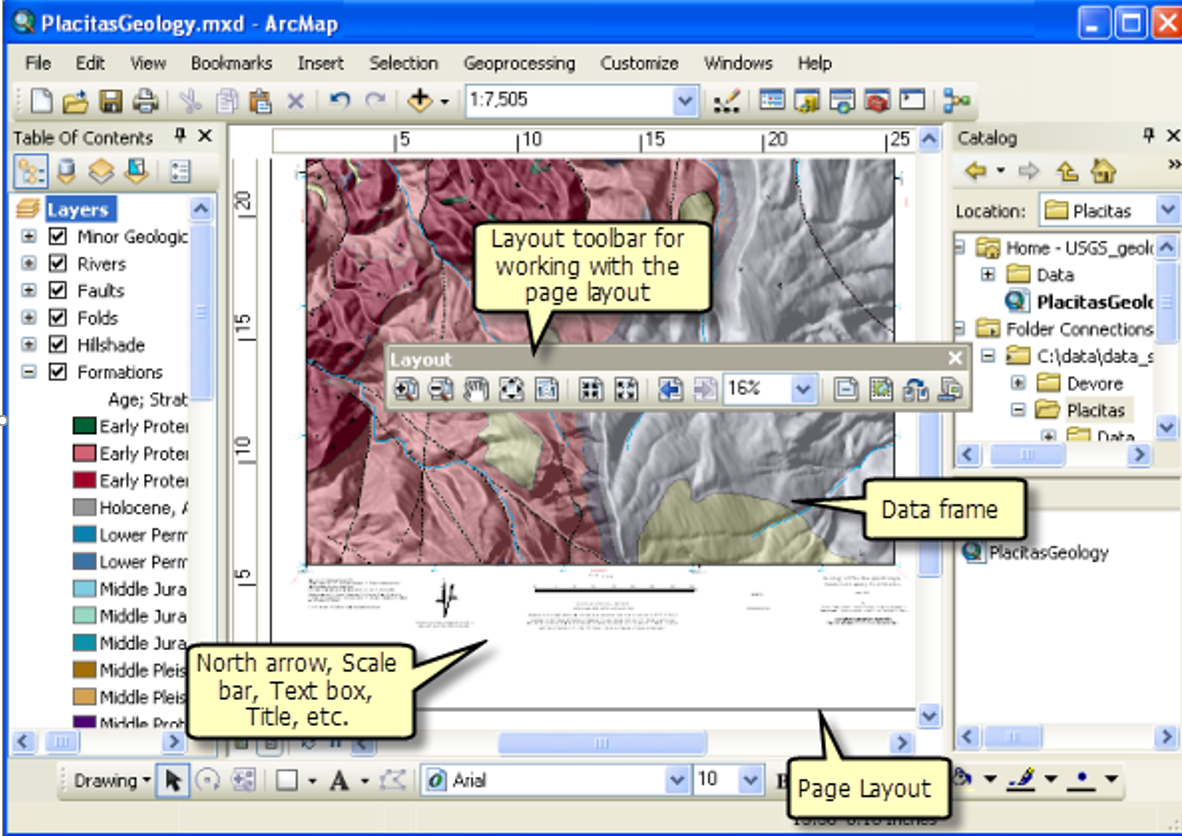Open the Python window icon
This screenshot has height=836, width=1182.
(912, 100)
